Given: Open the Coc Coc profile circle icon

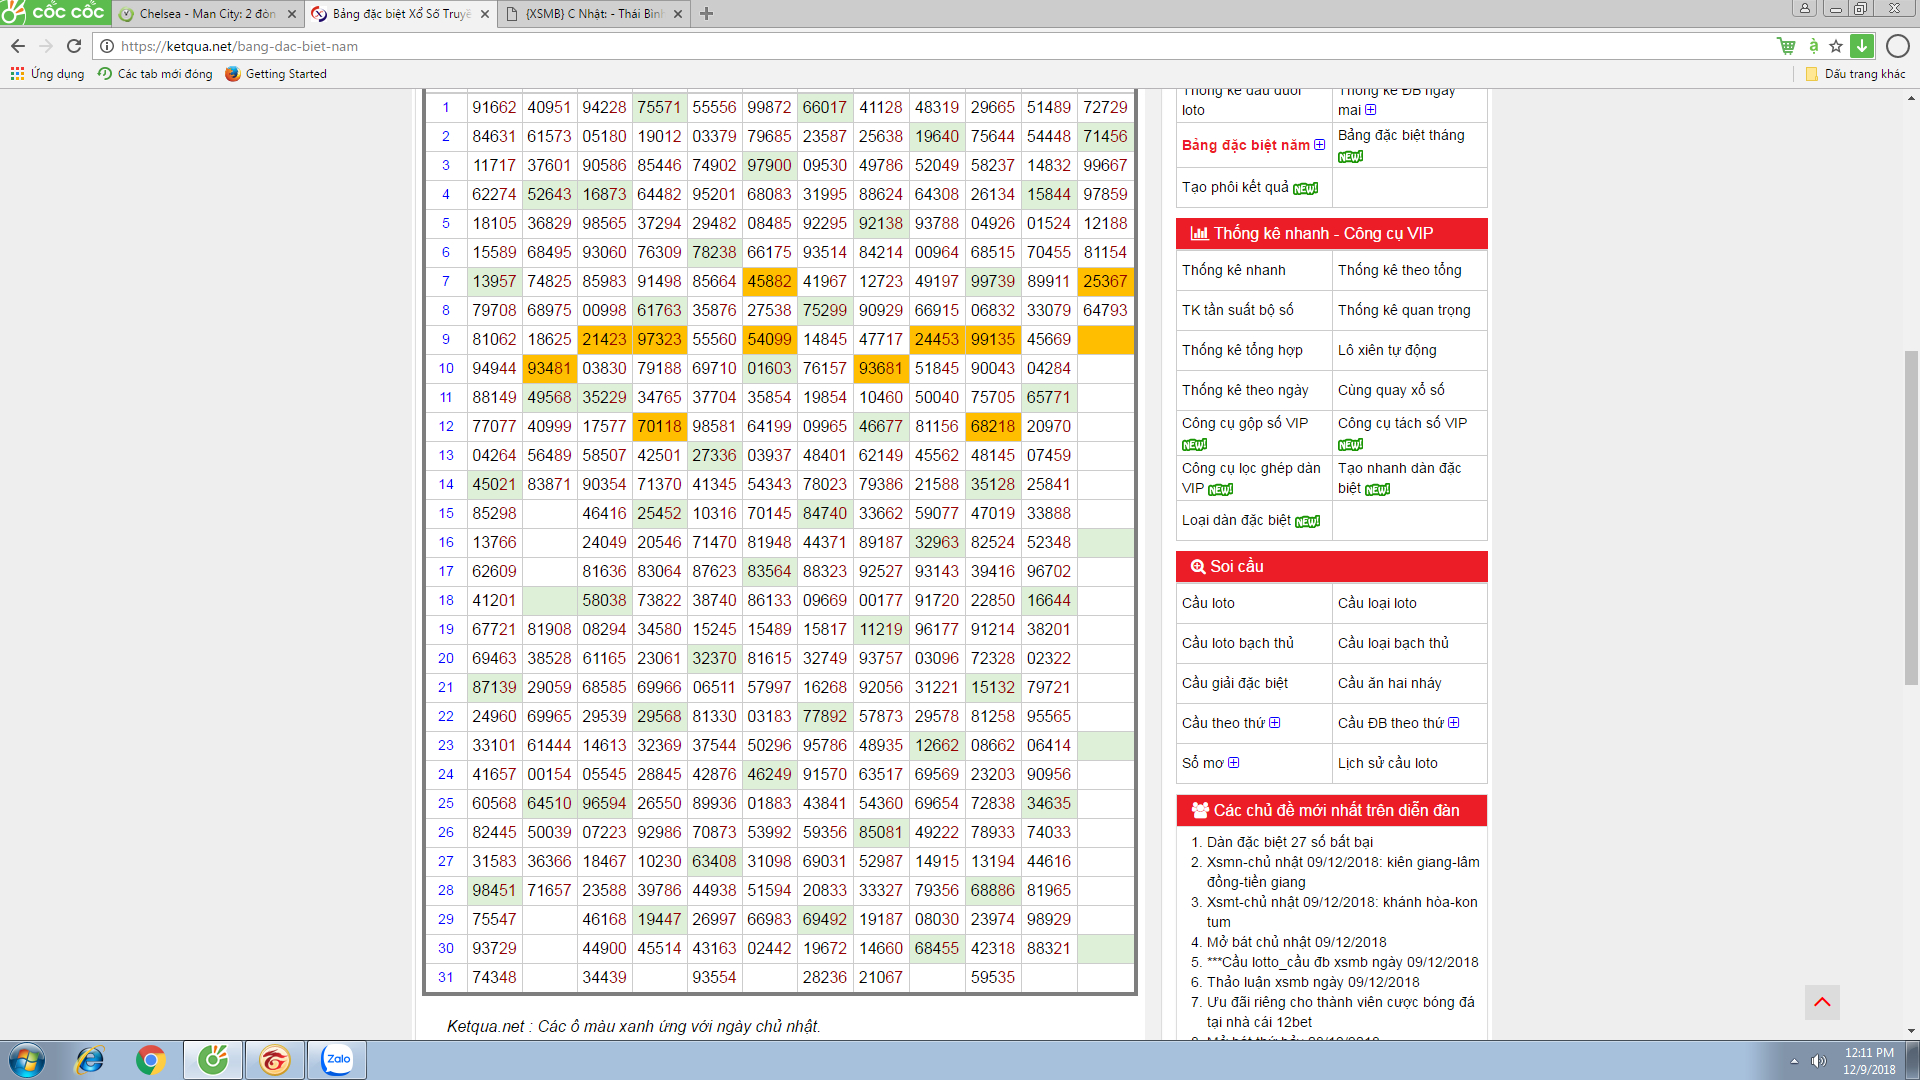Looking at the screenshot, I should 1897,46.
